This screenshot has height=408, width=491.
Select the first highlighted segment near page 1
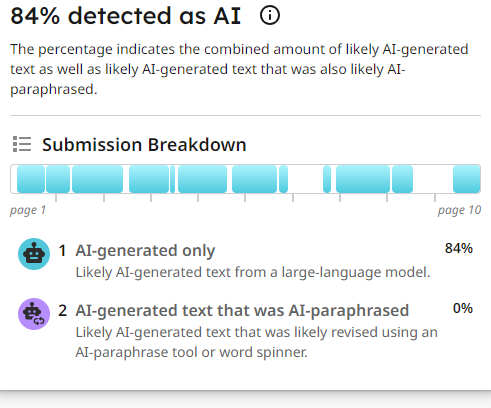31,179
